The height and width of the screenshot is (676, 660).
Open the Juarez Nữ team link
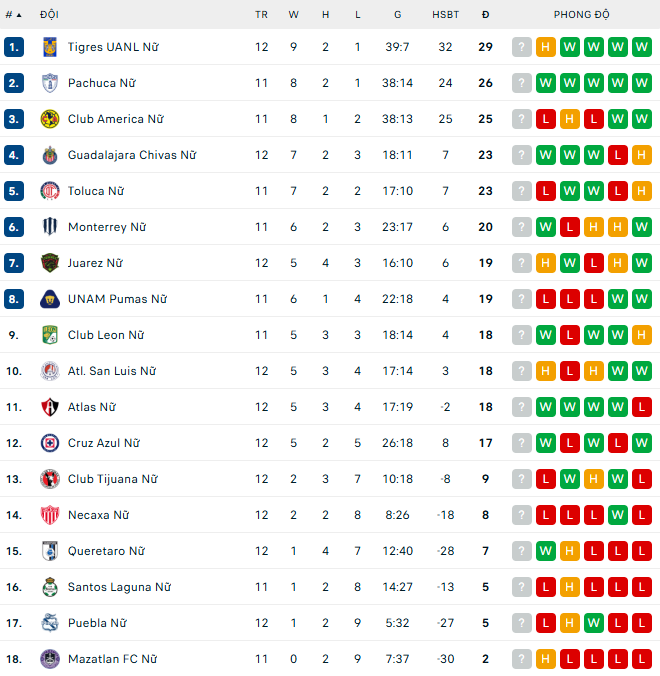tap(95, 263)
